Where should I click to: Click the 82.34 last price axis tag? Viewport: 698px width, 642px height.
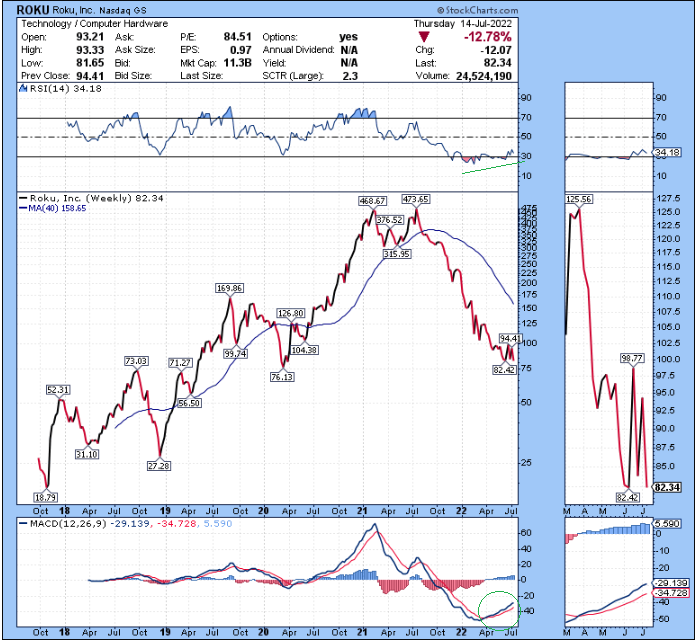click(x=667, y=488)
